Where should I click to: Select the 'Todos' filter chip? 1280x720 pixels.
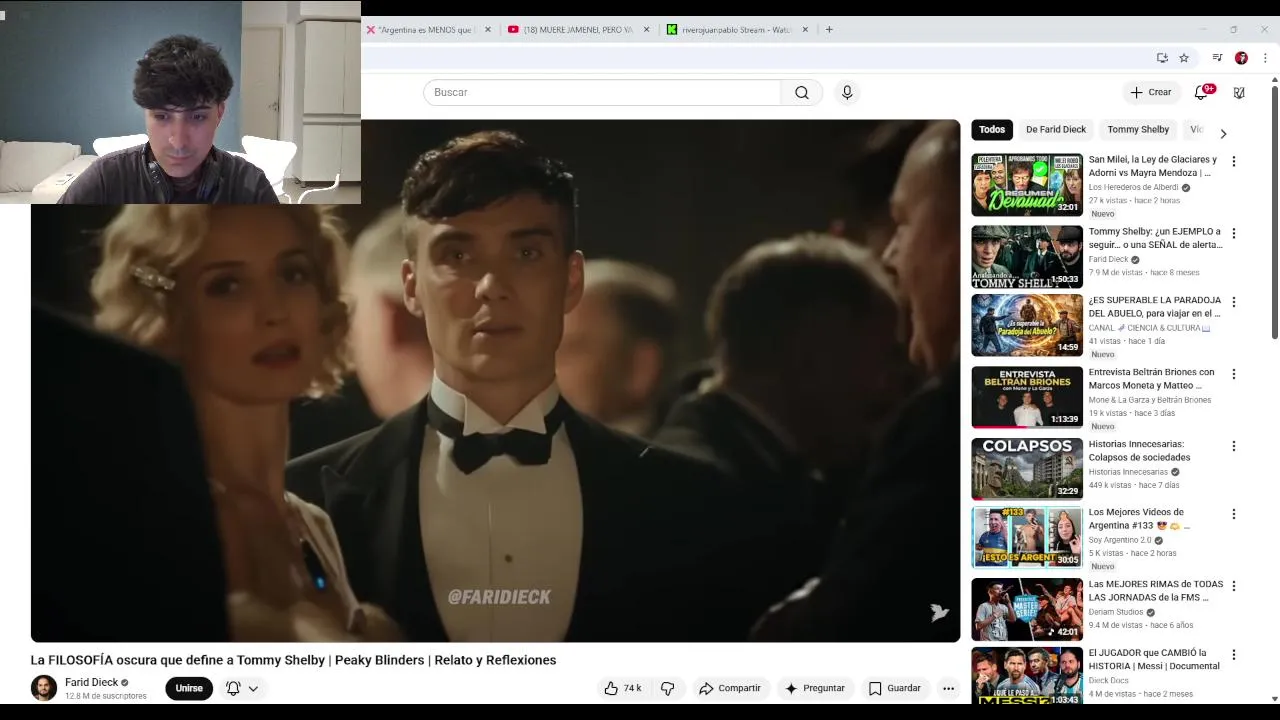point(992,130)
